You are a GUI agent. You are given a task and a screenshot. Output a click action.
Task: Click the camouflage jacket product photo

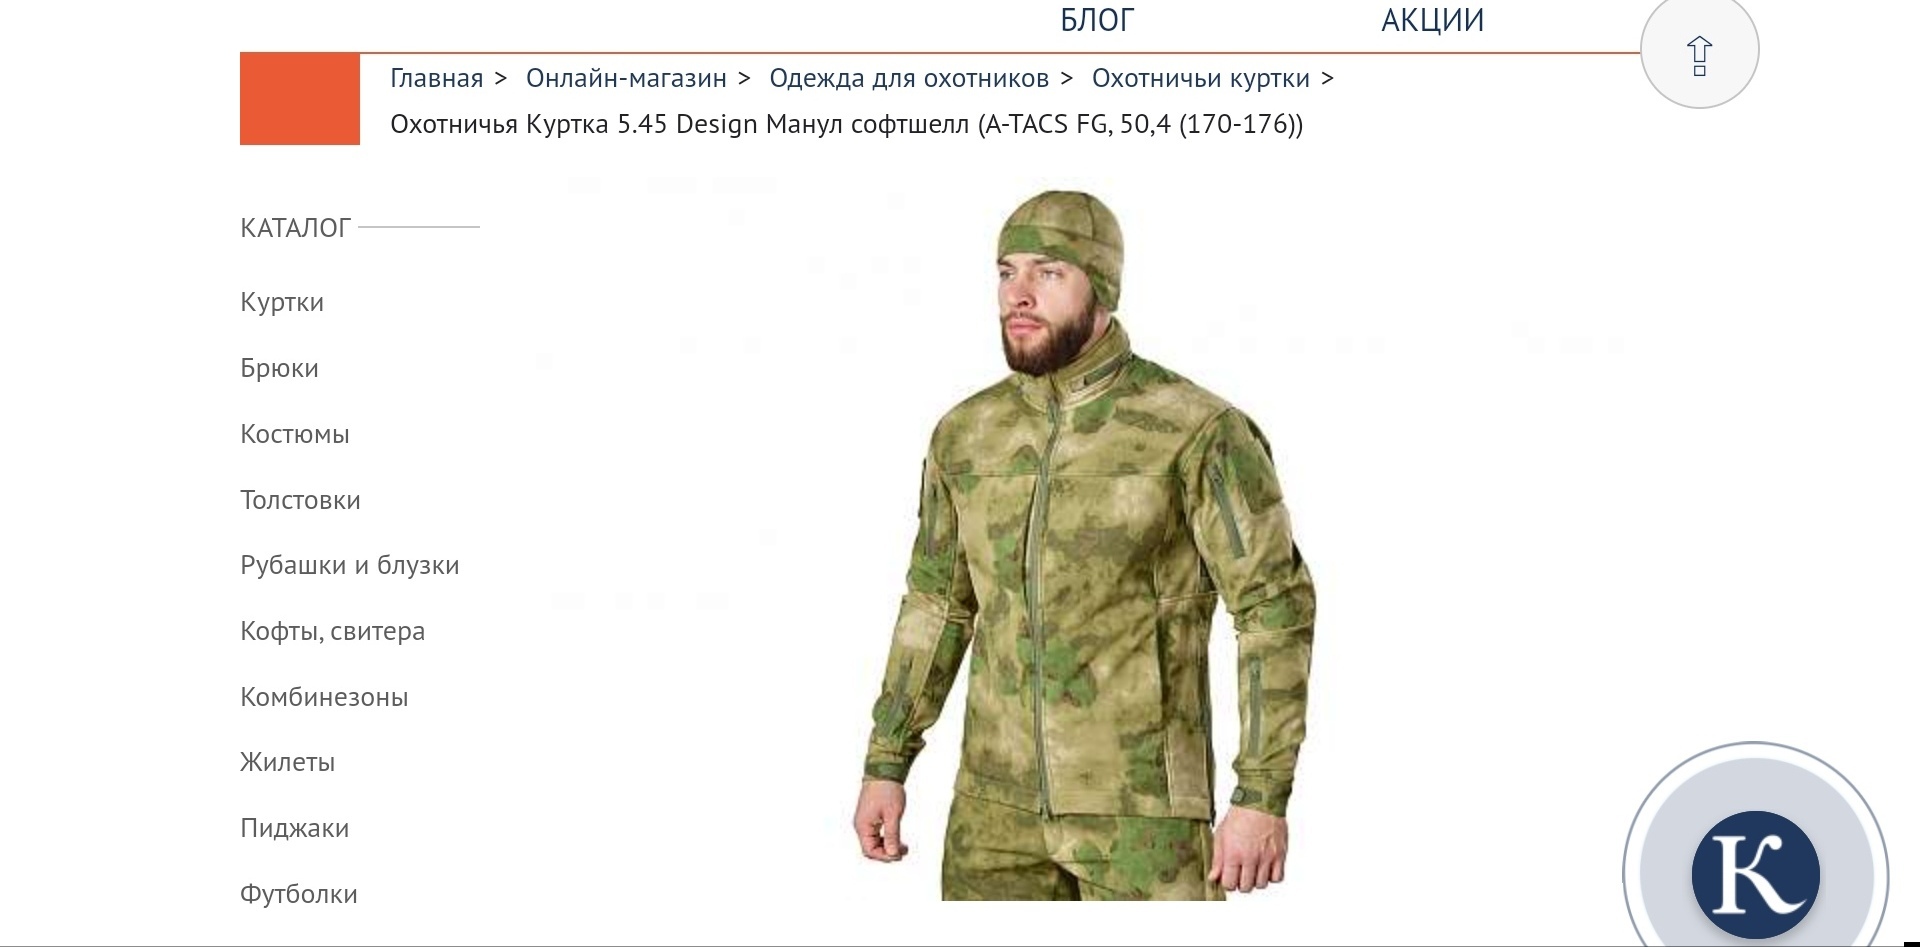click(x=1085, y=545)
